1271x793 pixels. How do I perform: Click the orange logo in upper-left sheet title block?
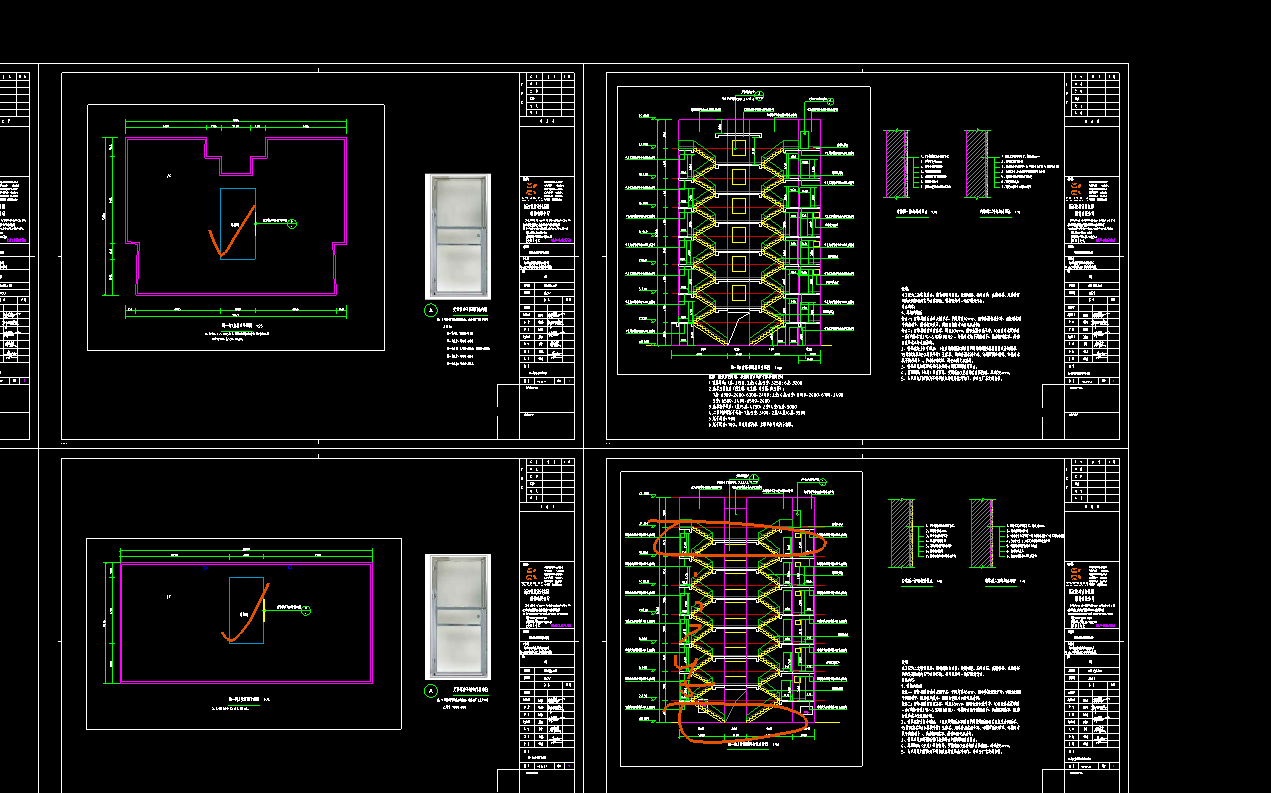pyautogui.click(x=529, y=190)
